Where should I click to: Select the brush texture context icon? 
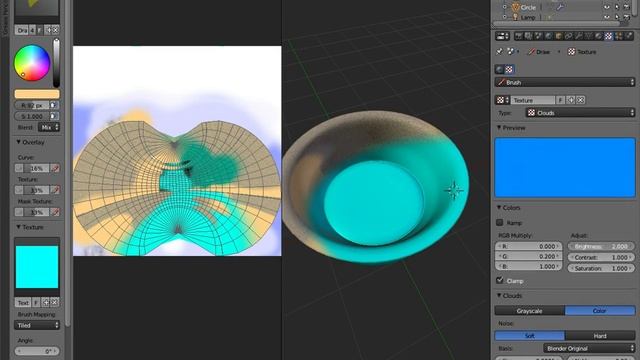coord(509,69)
